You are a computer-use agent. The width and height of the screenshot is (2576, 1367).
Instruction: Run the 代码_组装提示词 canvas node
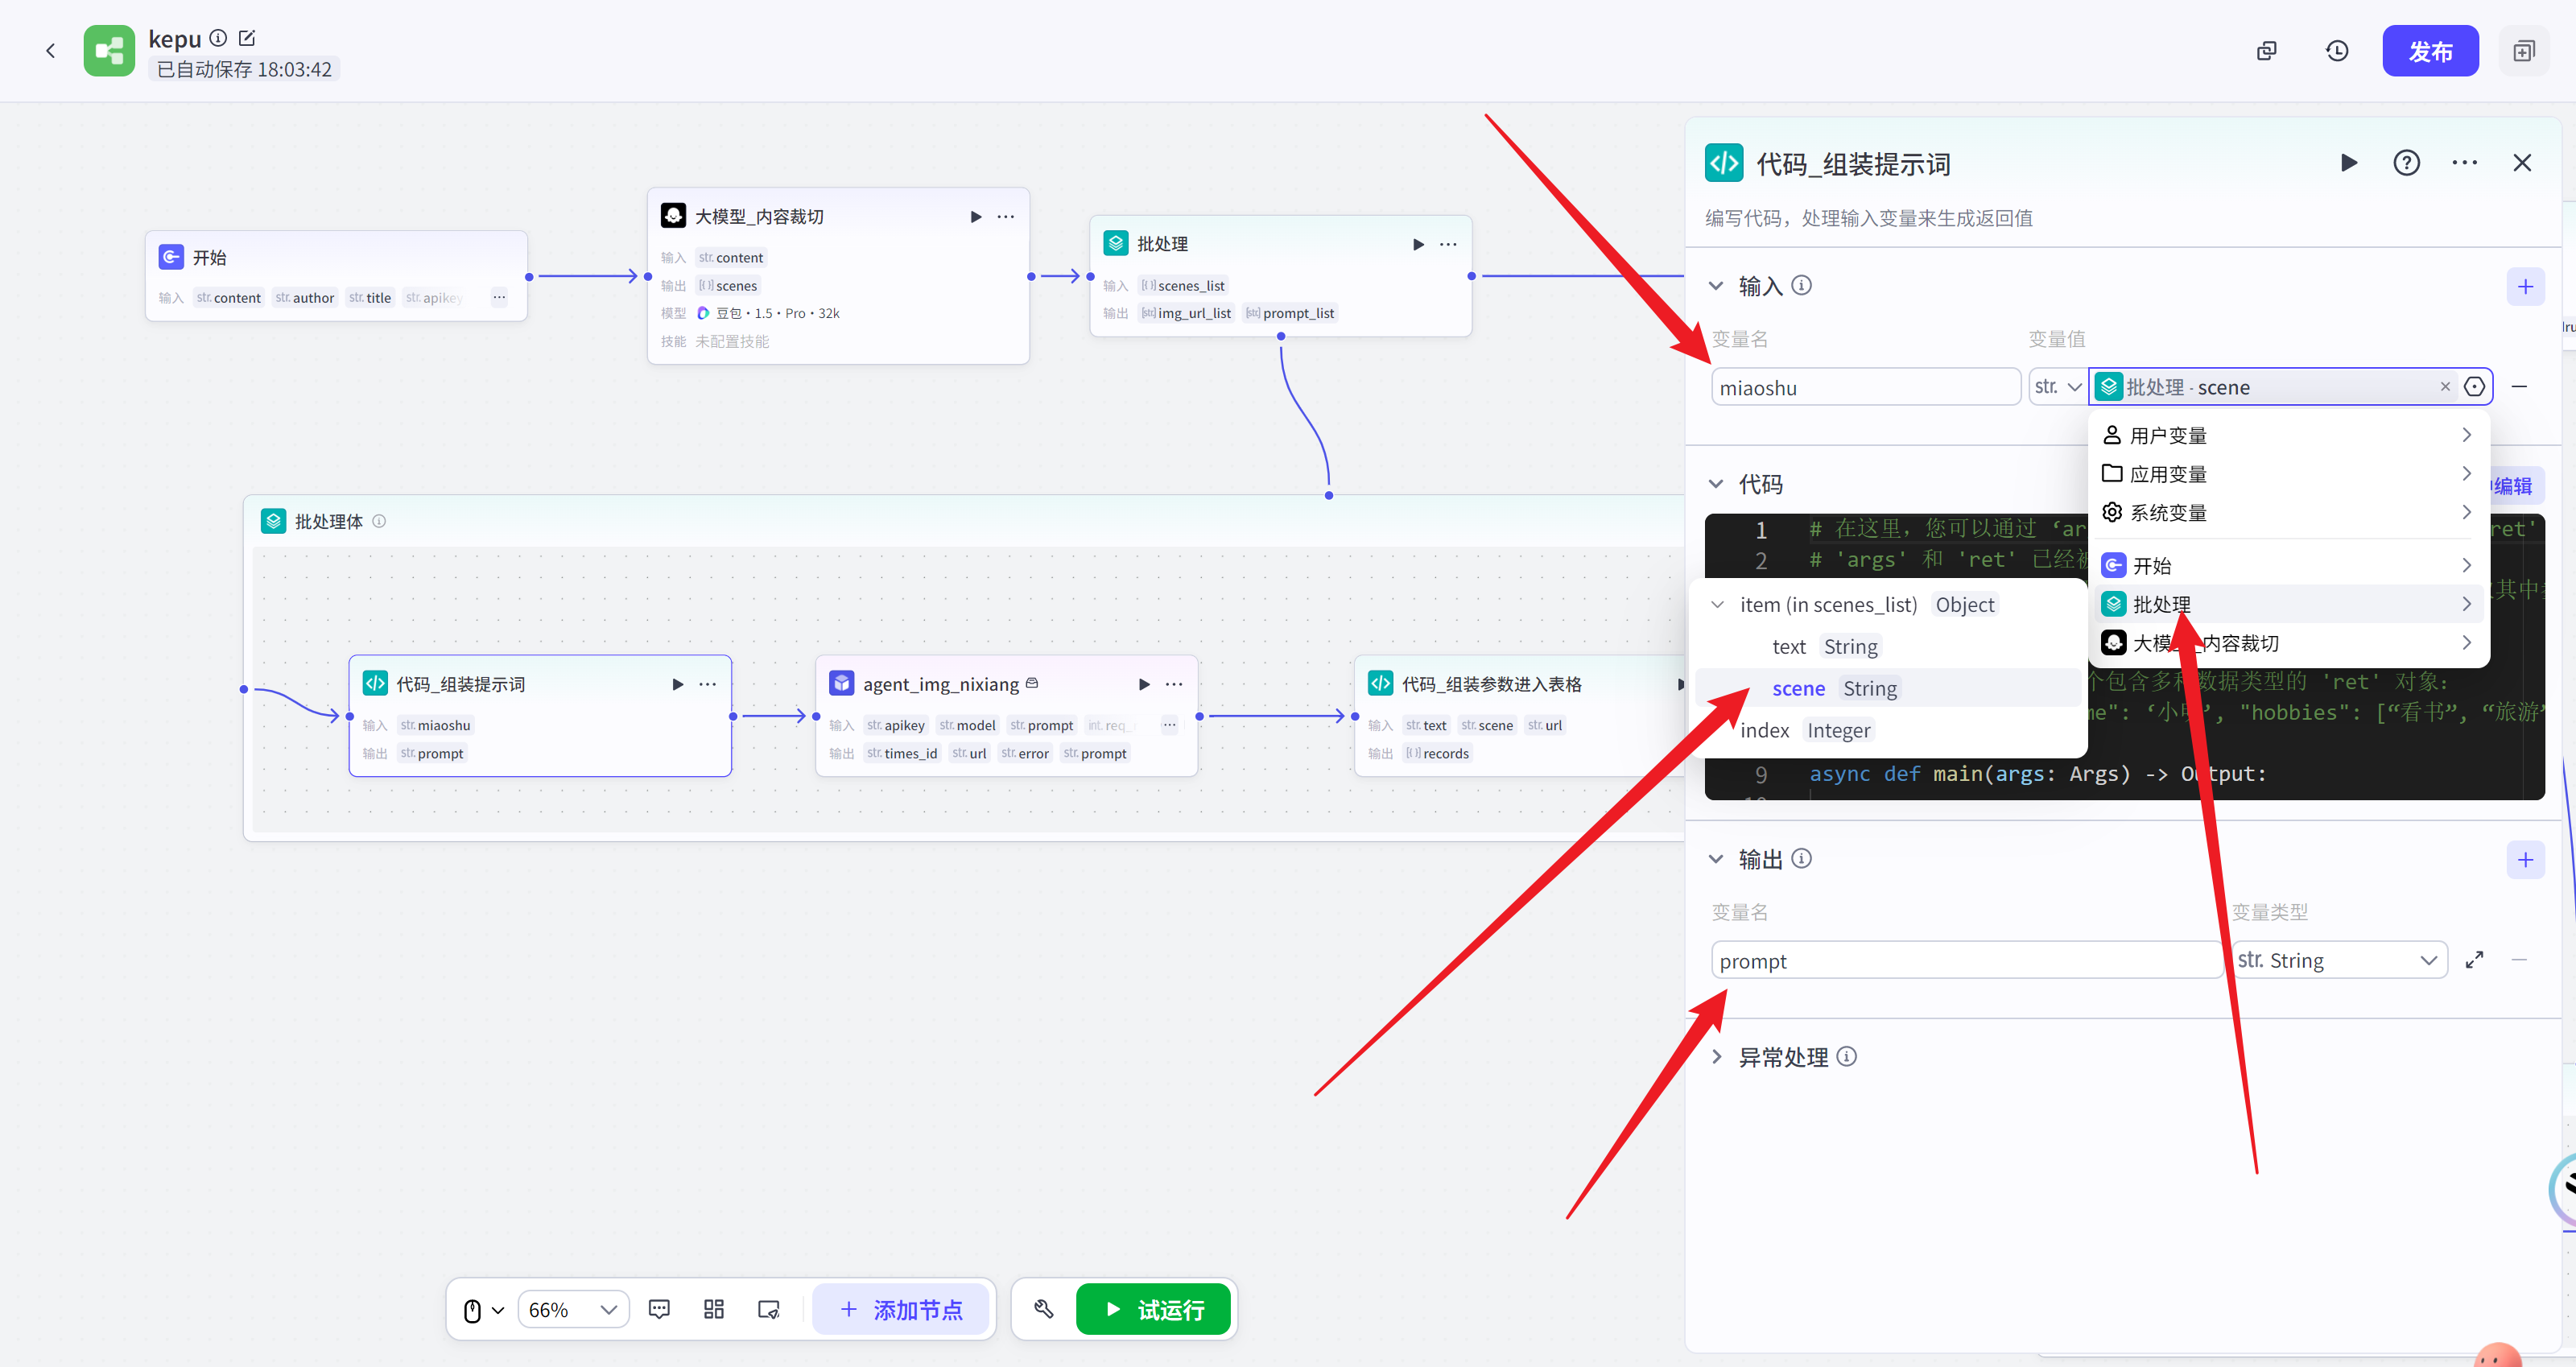(x=678, y=684)
